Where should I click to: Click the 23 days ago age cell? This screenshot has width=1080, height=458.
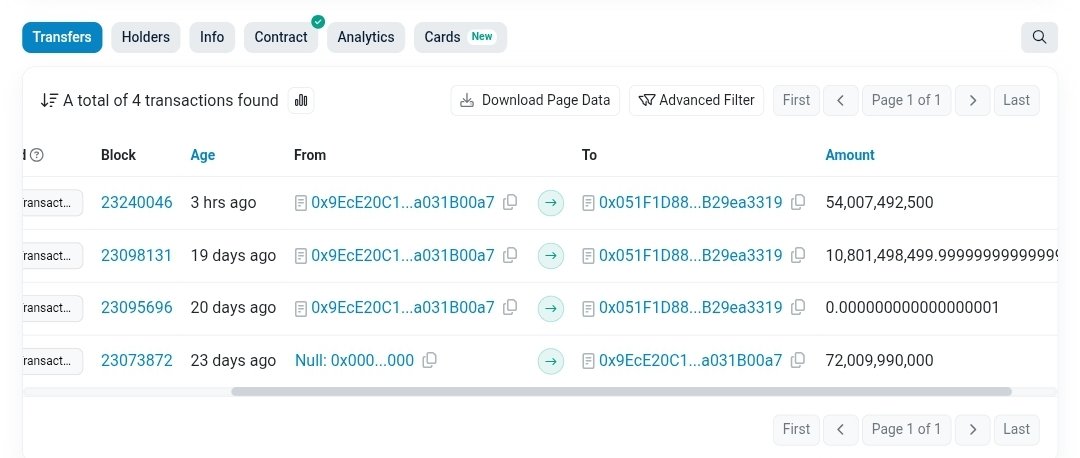pos(233,360)
